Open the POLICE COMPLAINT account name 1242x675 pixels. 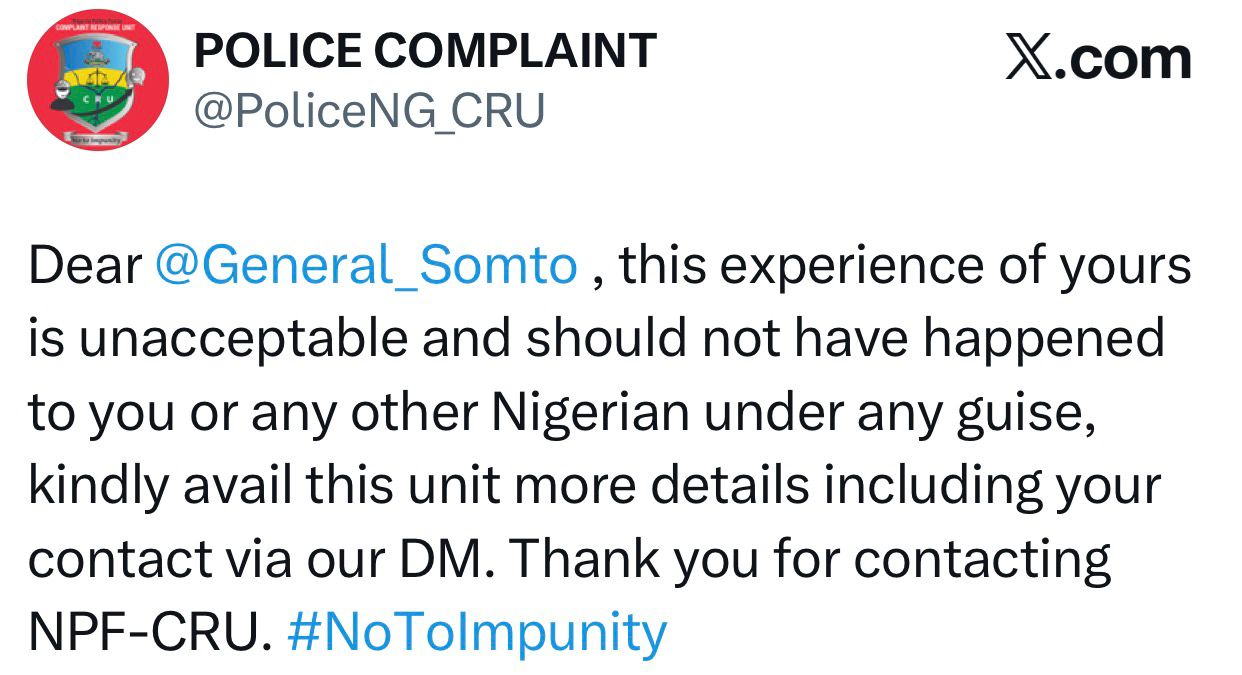point(425,52)
